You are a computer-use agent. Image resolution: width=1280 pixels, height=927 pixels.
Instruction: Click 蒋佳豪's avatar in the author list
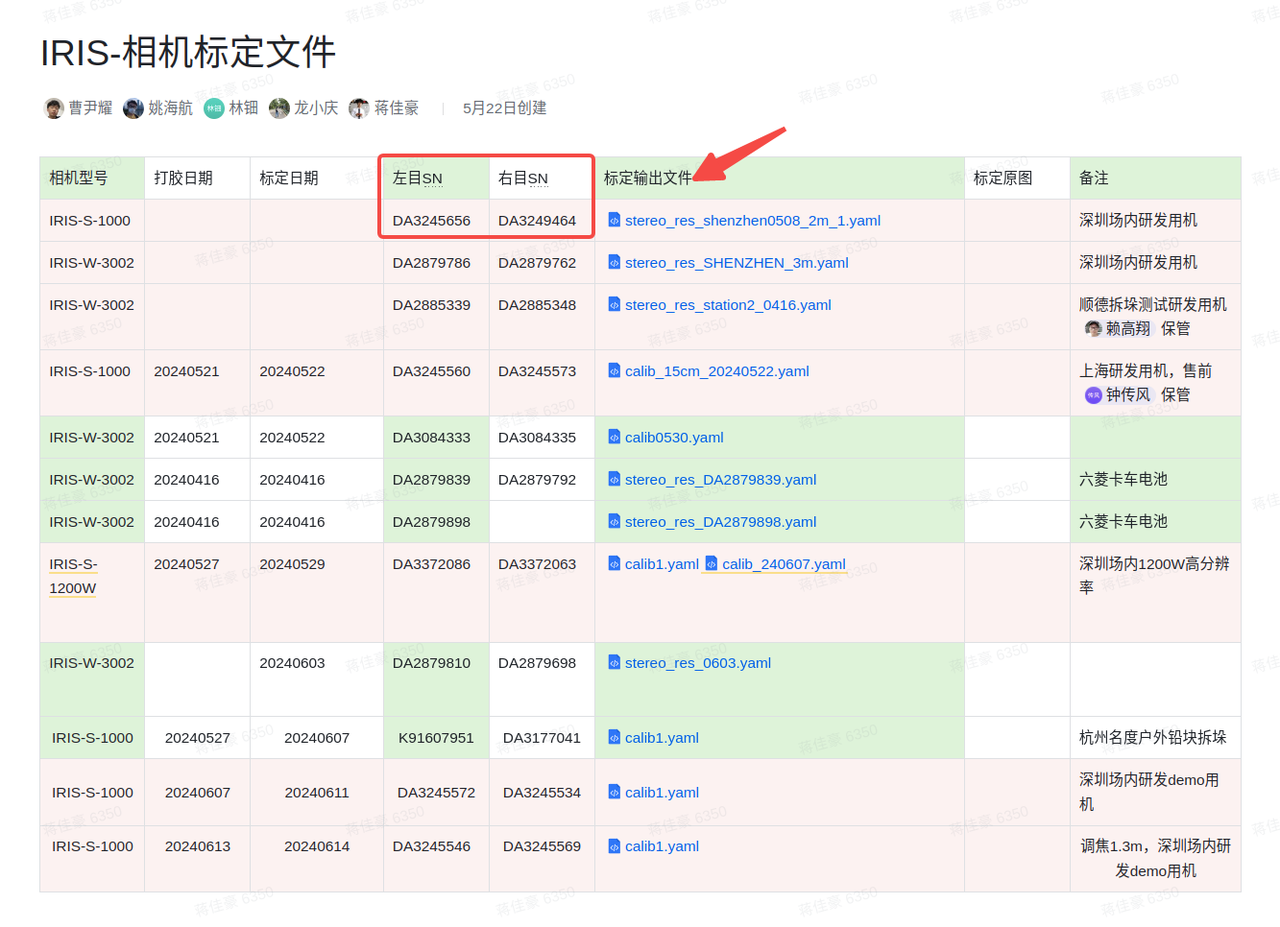[x=359, y=108]
